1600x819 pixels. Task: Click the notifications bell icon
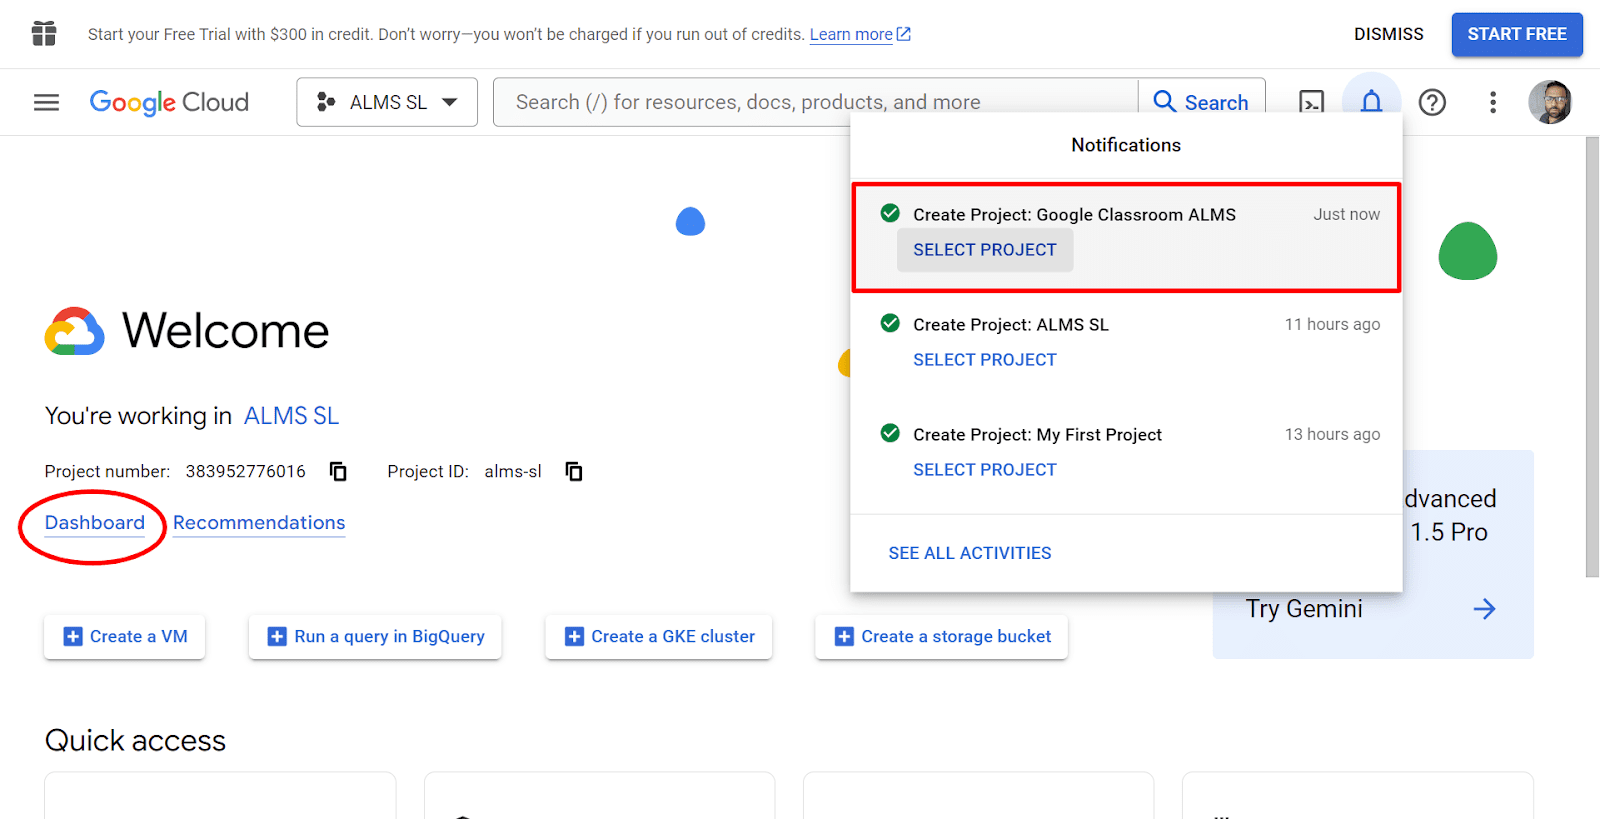(1371, 102)
